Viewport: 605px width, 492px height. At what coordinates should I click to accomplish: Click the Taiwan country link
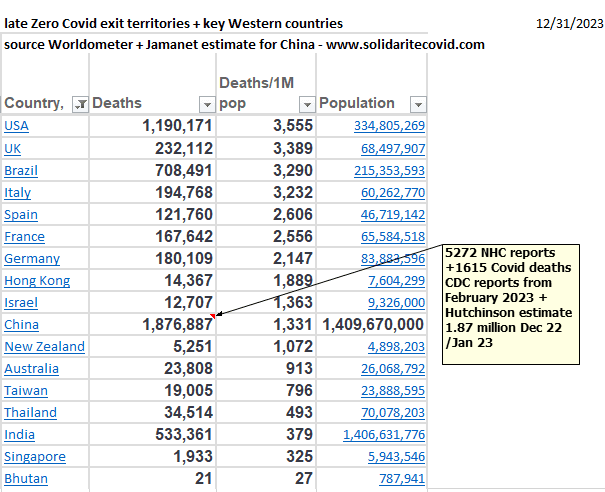26,390
